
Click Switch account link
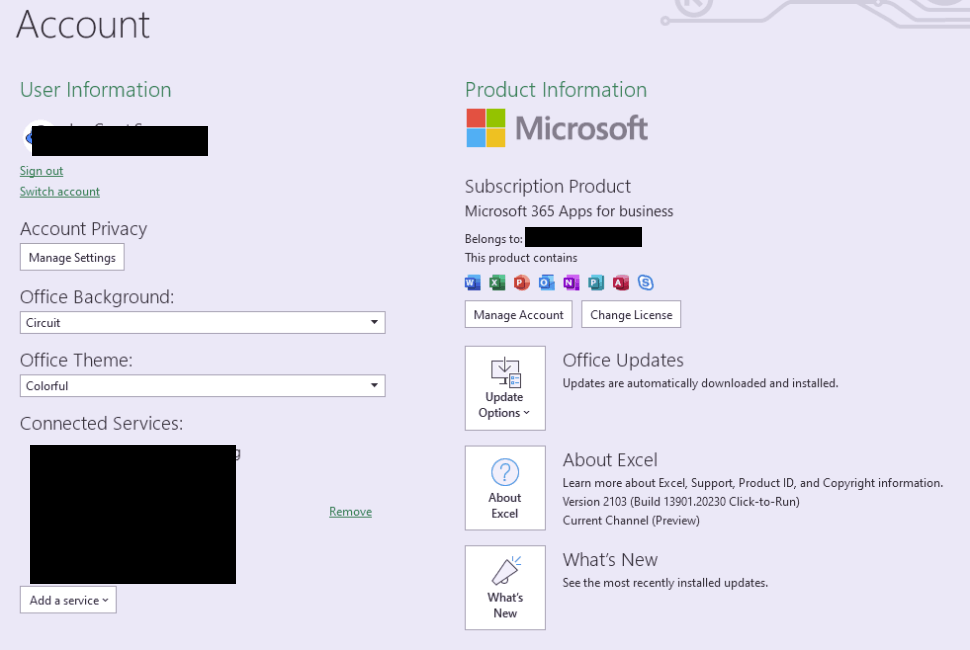[59, 192]
